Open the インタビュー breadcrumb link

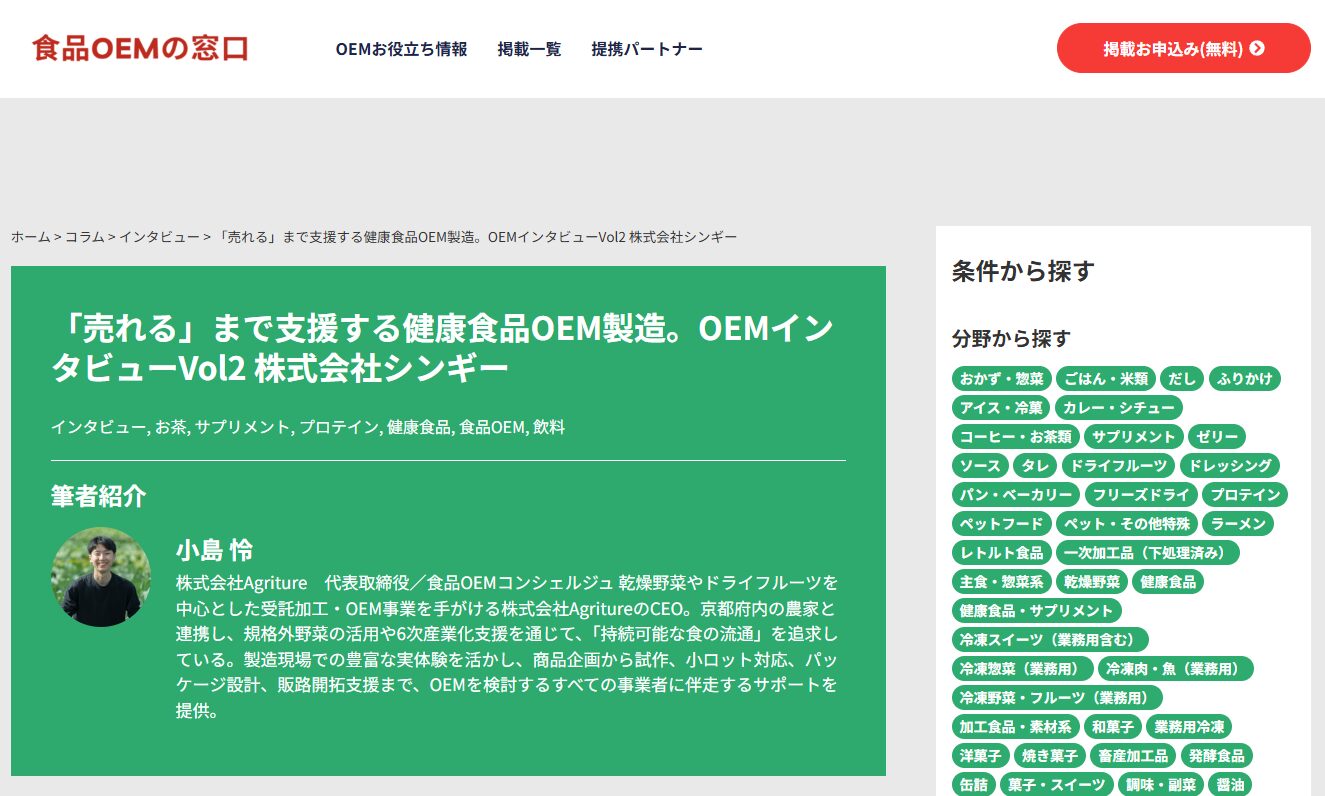pos(159,237)
